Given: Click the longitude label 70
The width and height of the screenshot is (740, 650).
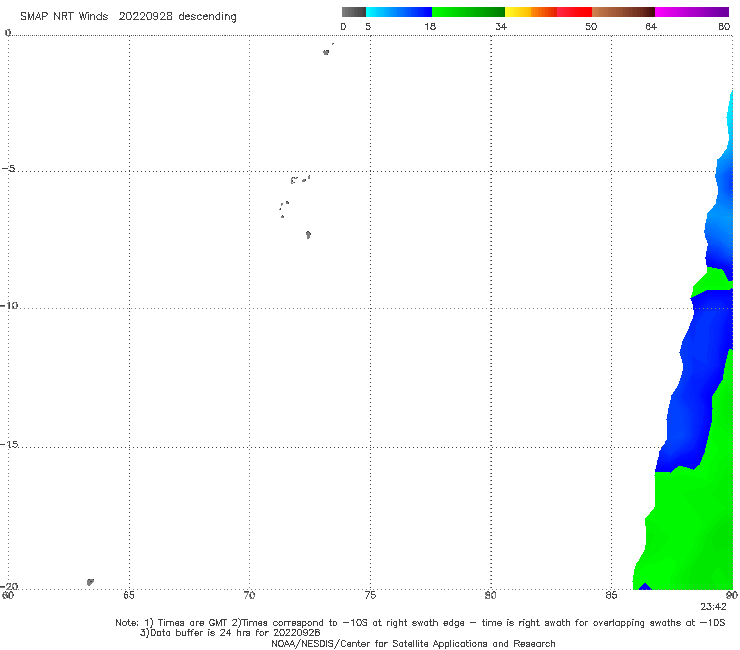Looking at the screenshot, I should tap(249, 595).
